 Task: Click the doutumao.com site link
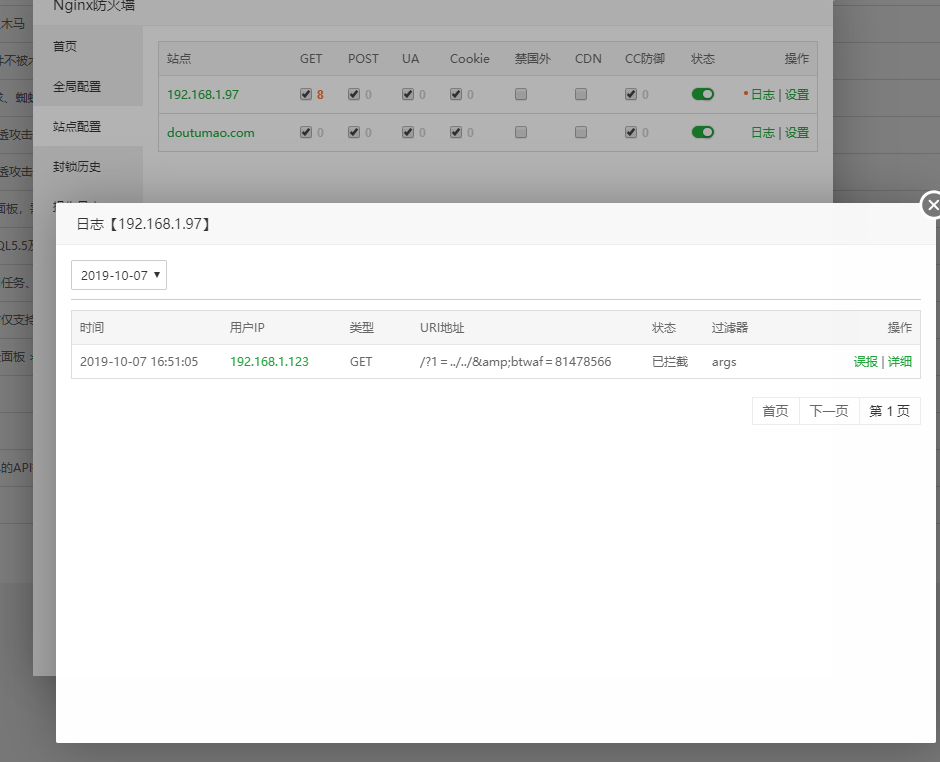click(x=210, y=132)
